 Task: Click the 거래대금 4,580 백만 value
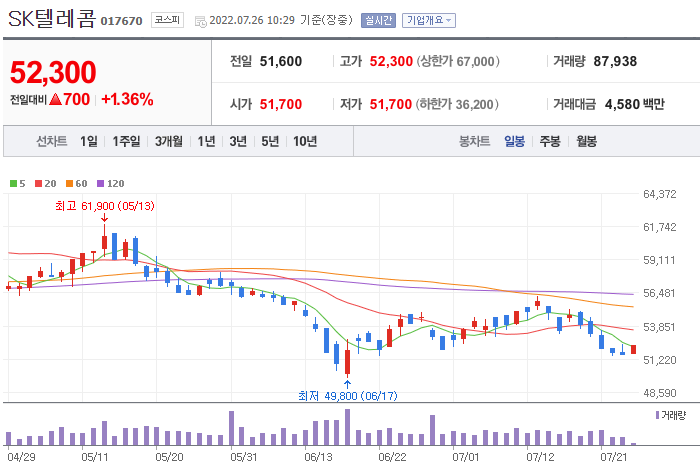pyautogui.click(x=634, y=104)
